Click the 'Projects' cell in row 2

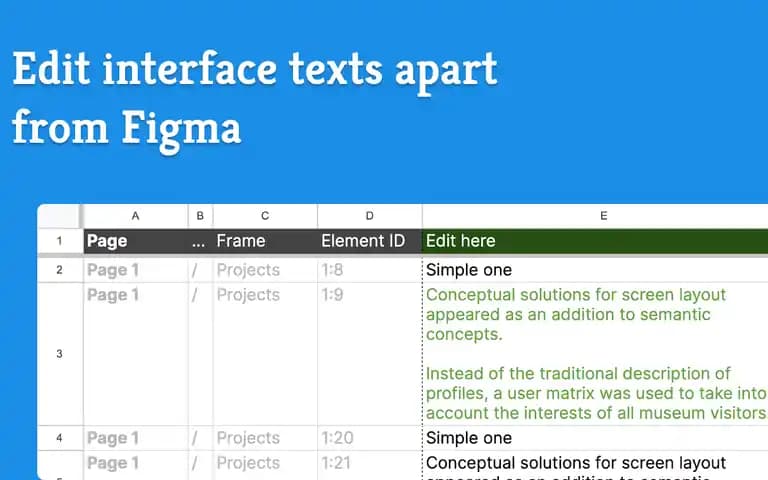point(265,270)
